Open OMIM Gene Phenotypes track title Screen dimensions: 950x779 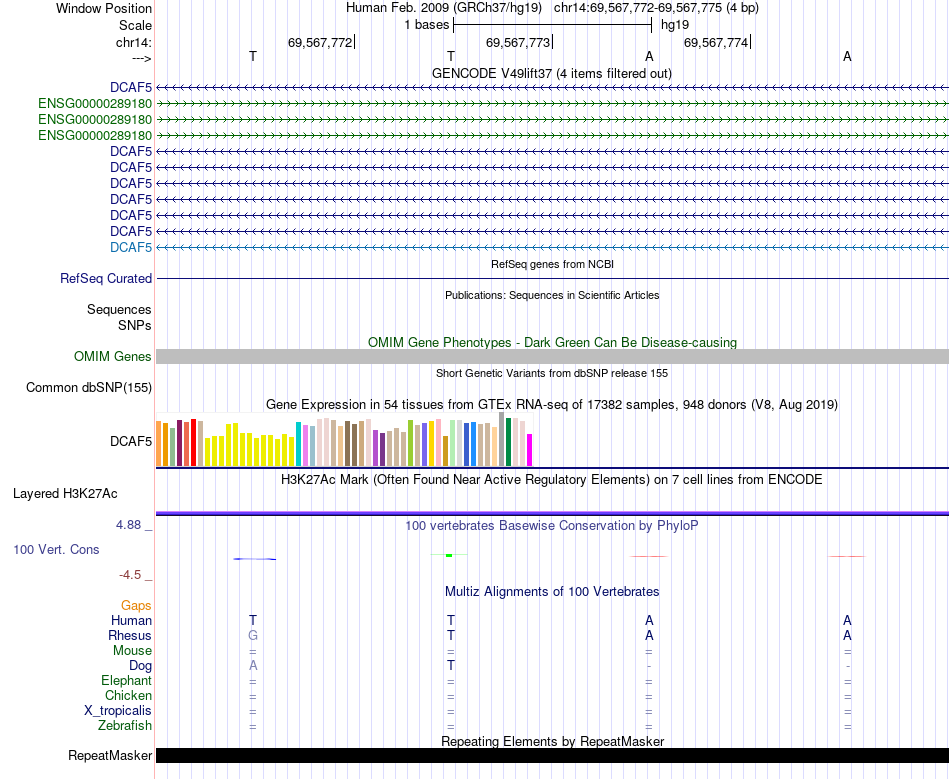point(552,342)
